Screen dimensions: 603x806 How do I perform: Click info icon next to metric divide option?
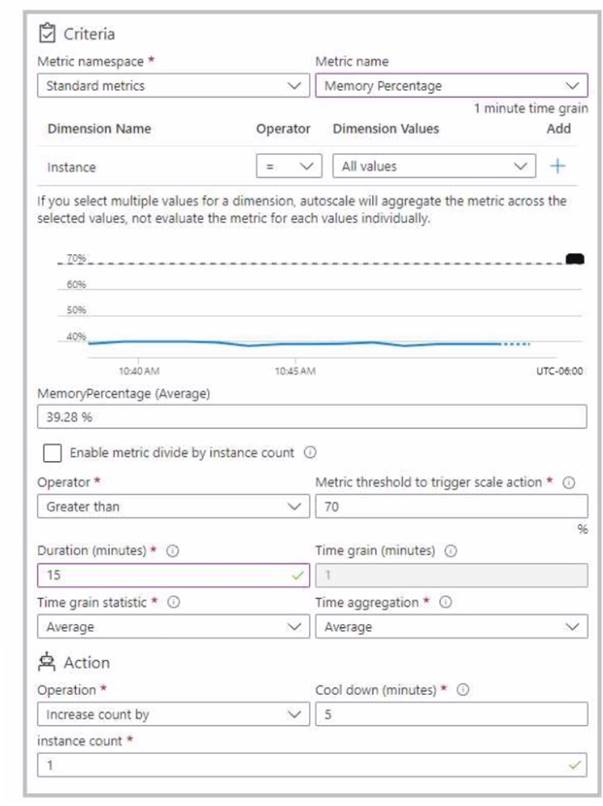pos(310,452)
